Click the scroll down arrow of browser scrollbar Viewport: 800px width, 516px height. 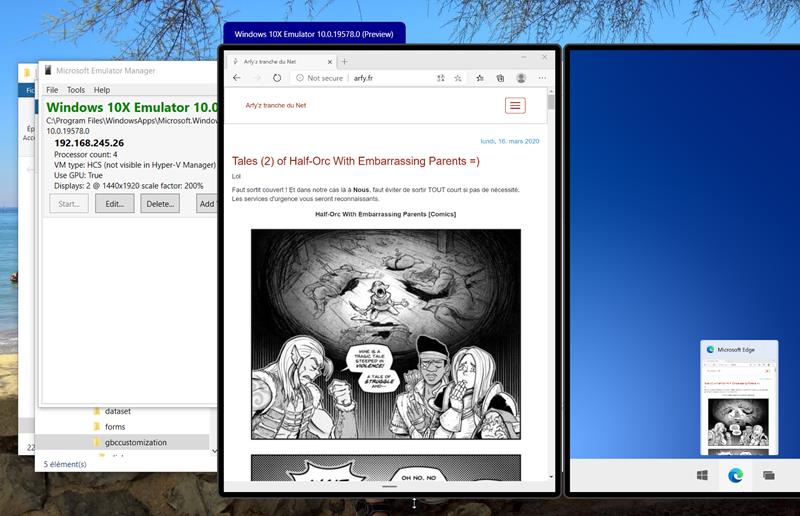coord(551,477)
